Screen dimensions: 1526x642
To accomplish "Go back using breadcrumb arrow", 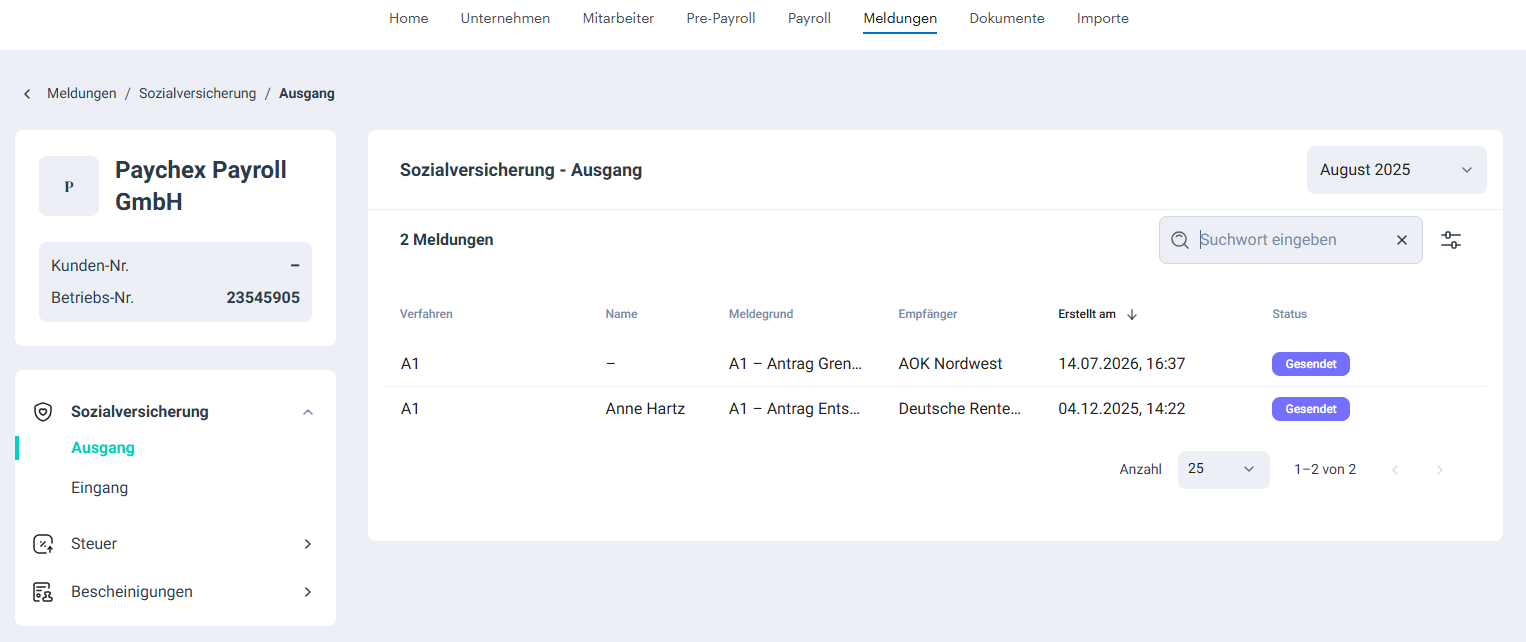I will coord(27,94).
